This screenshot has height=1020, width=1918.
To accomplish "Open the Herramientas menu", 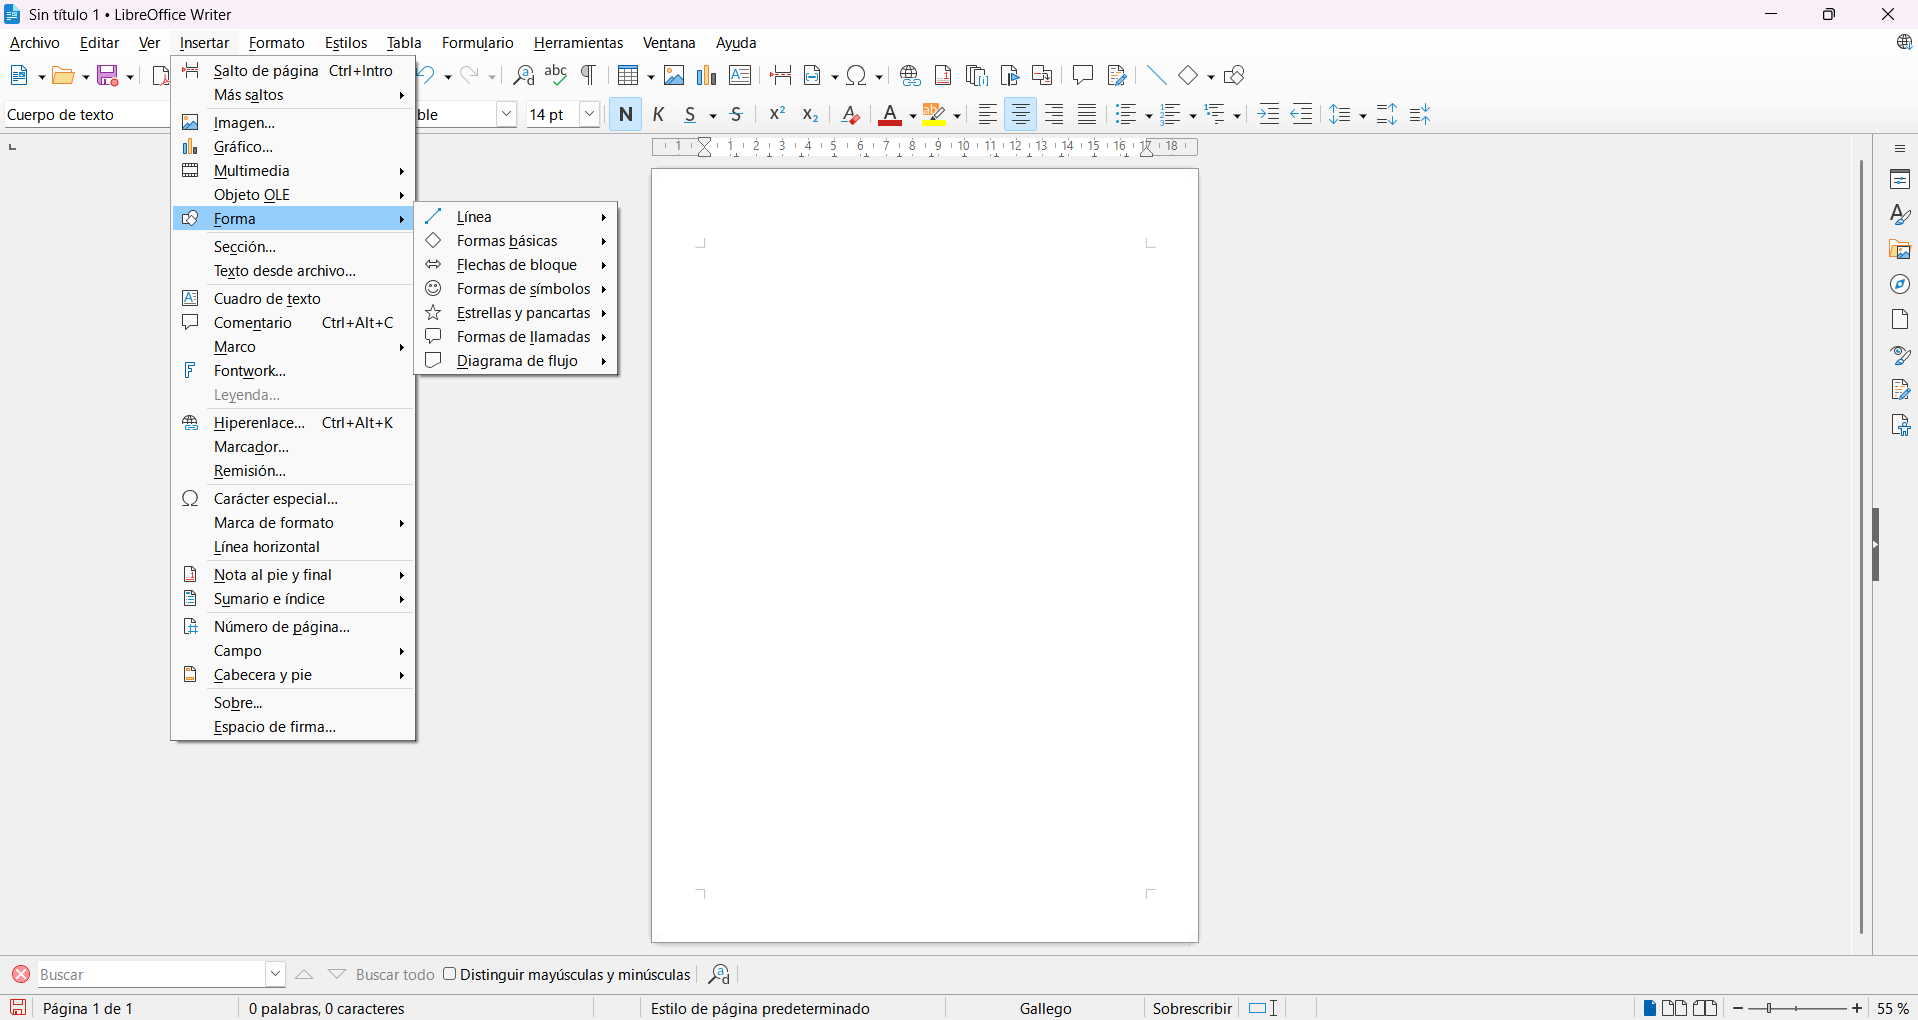I will click(x=578, y=43).
